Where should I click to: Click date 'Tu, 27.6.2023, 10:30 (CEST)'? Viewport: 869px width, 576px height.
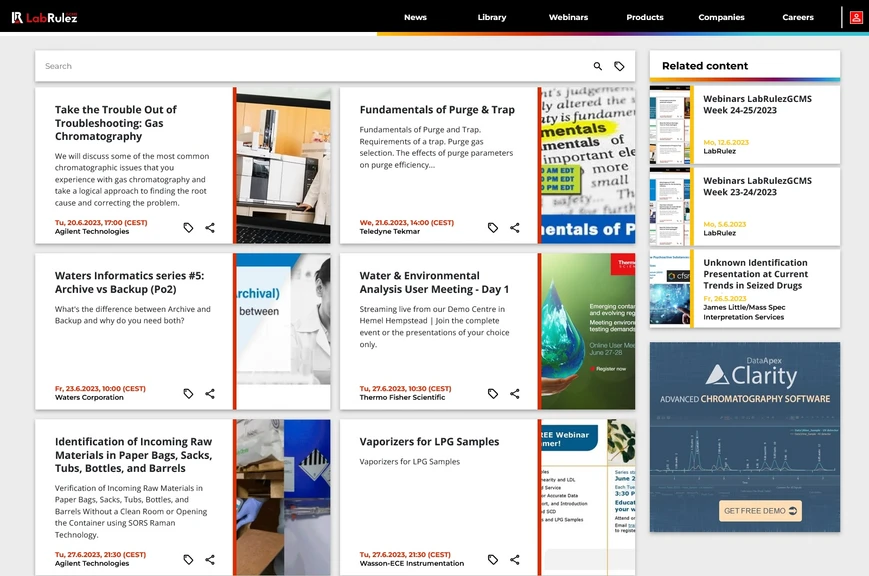[406, 389]
